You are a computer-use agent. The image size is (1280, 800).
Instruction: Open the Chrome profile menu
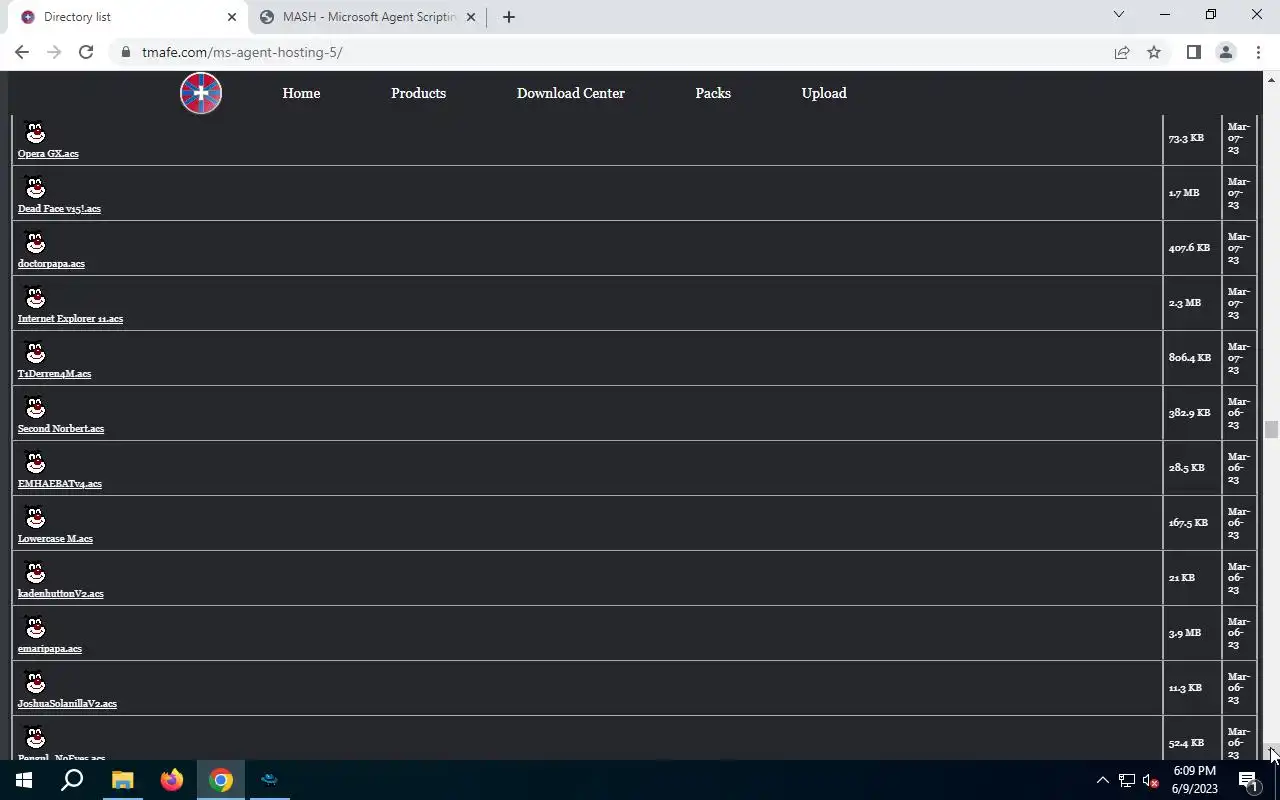pos(1225,52)
